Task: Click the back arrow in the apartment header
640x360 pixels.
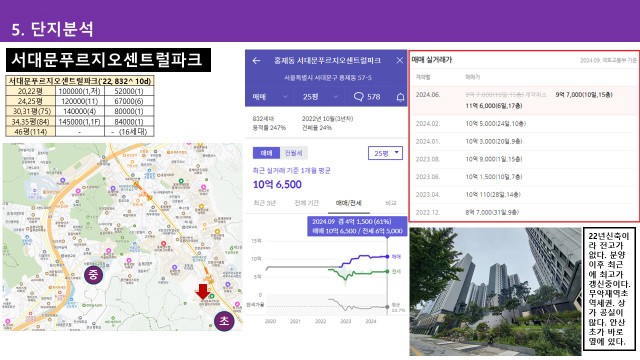Action: [x=256, y=61]
